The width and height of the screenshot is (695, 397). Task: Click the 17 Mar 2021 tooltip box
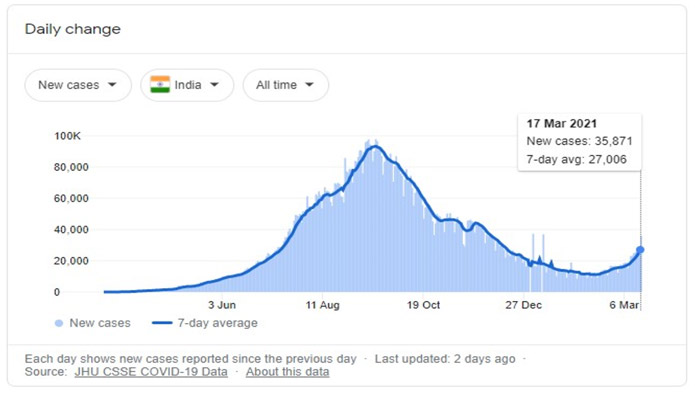coord(579,142)
